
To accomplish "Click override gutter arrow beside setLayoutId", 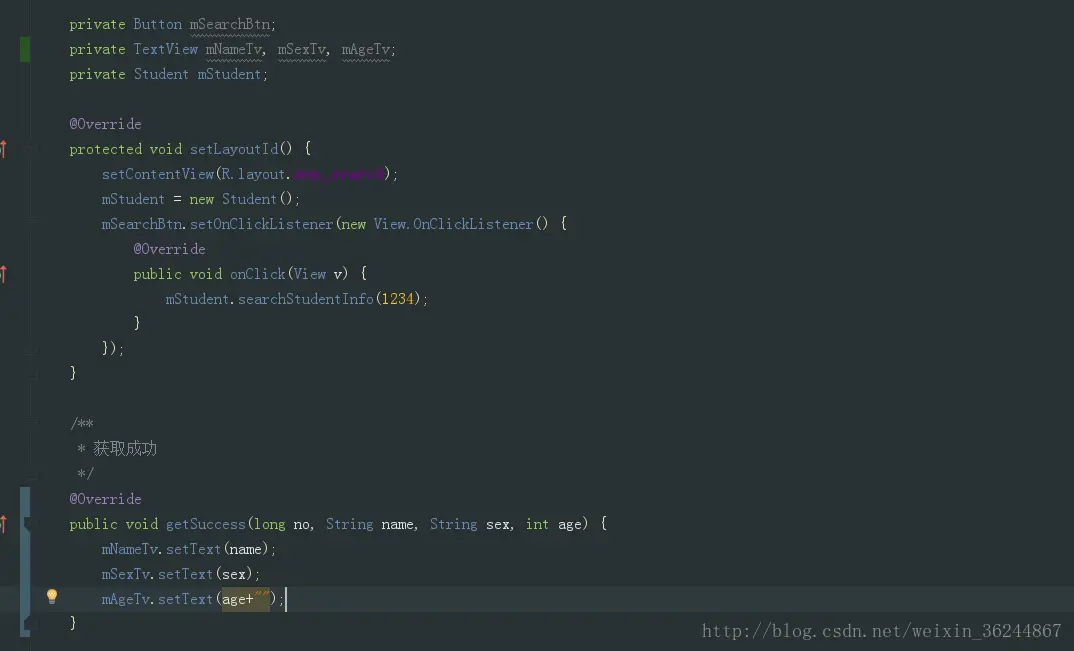I will [x=3, y=149].
